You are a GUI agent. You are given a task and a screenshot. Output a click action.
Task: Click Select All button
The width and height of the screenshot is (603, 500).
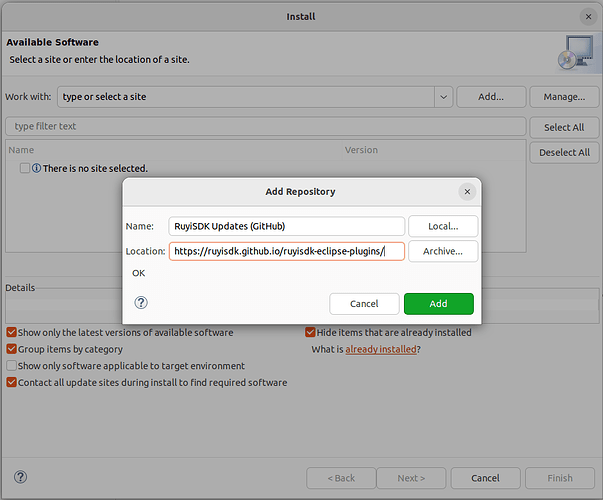click(564, 127)
